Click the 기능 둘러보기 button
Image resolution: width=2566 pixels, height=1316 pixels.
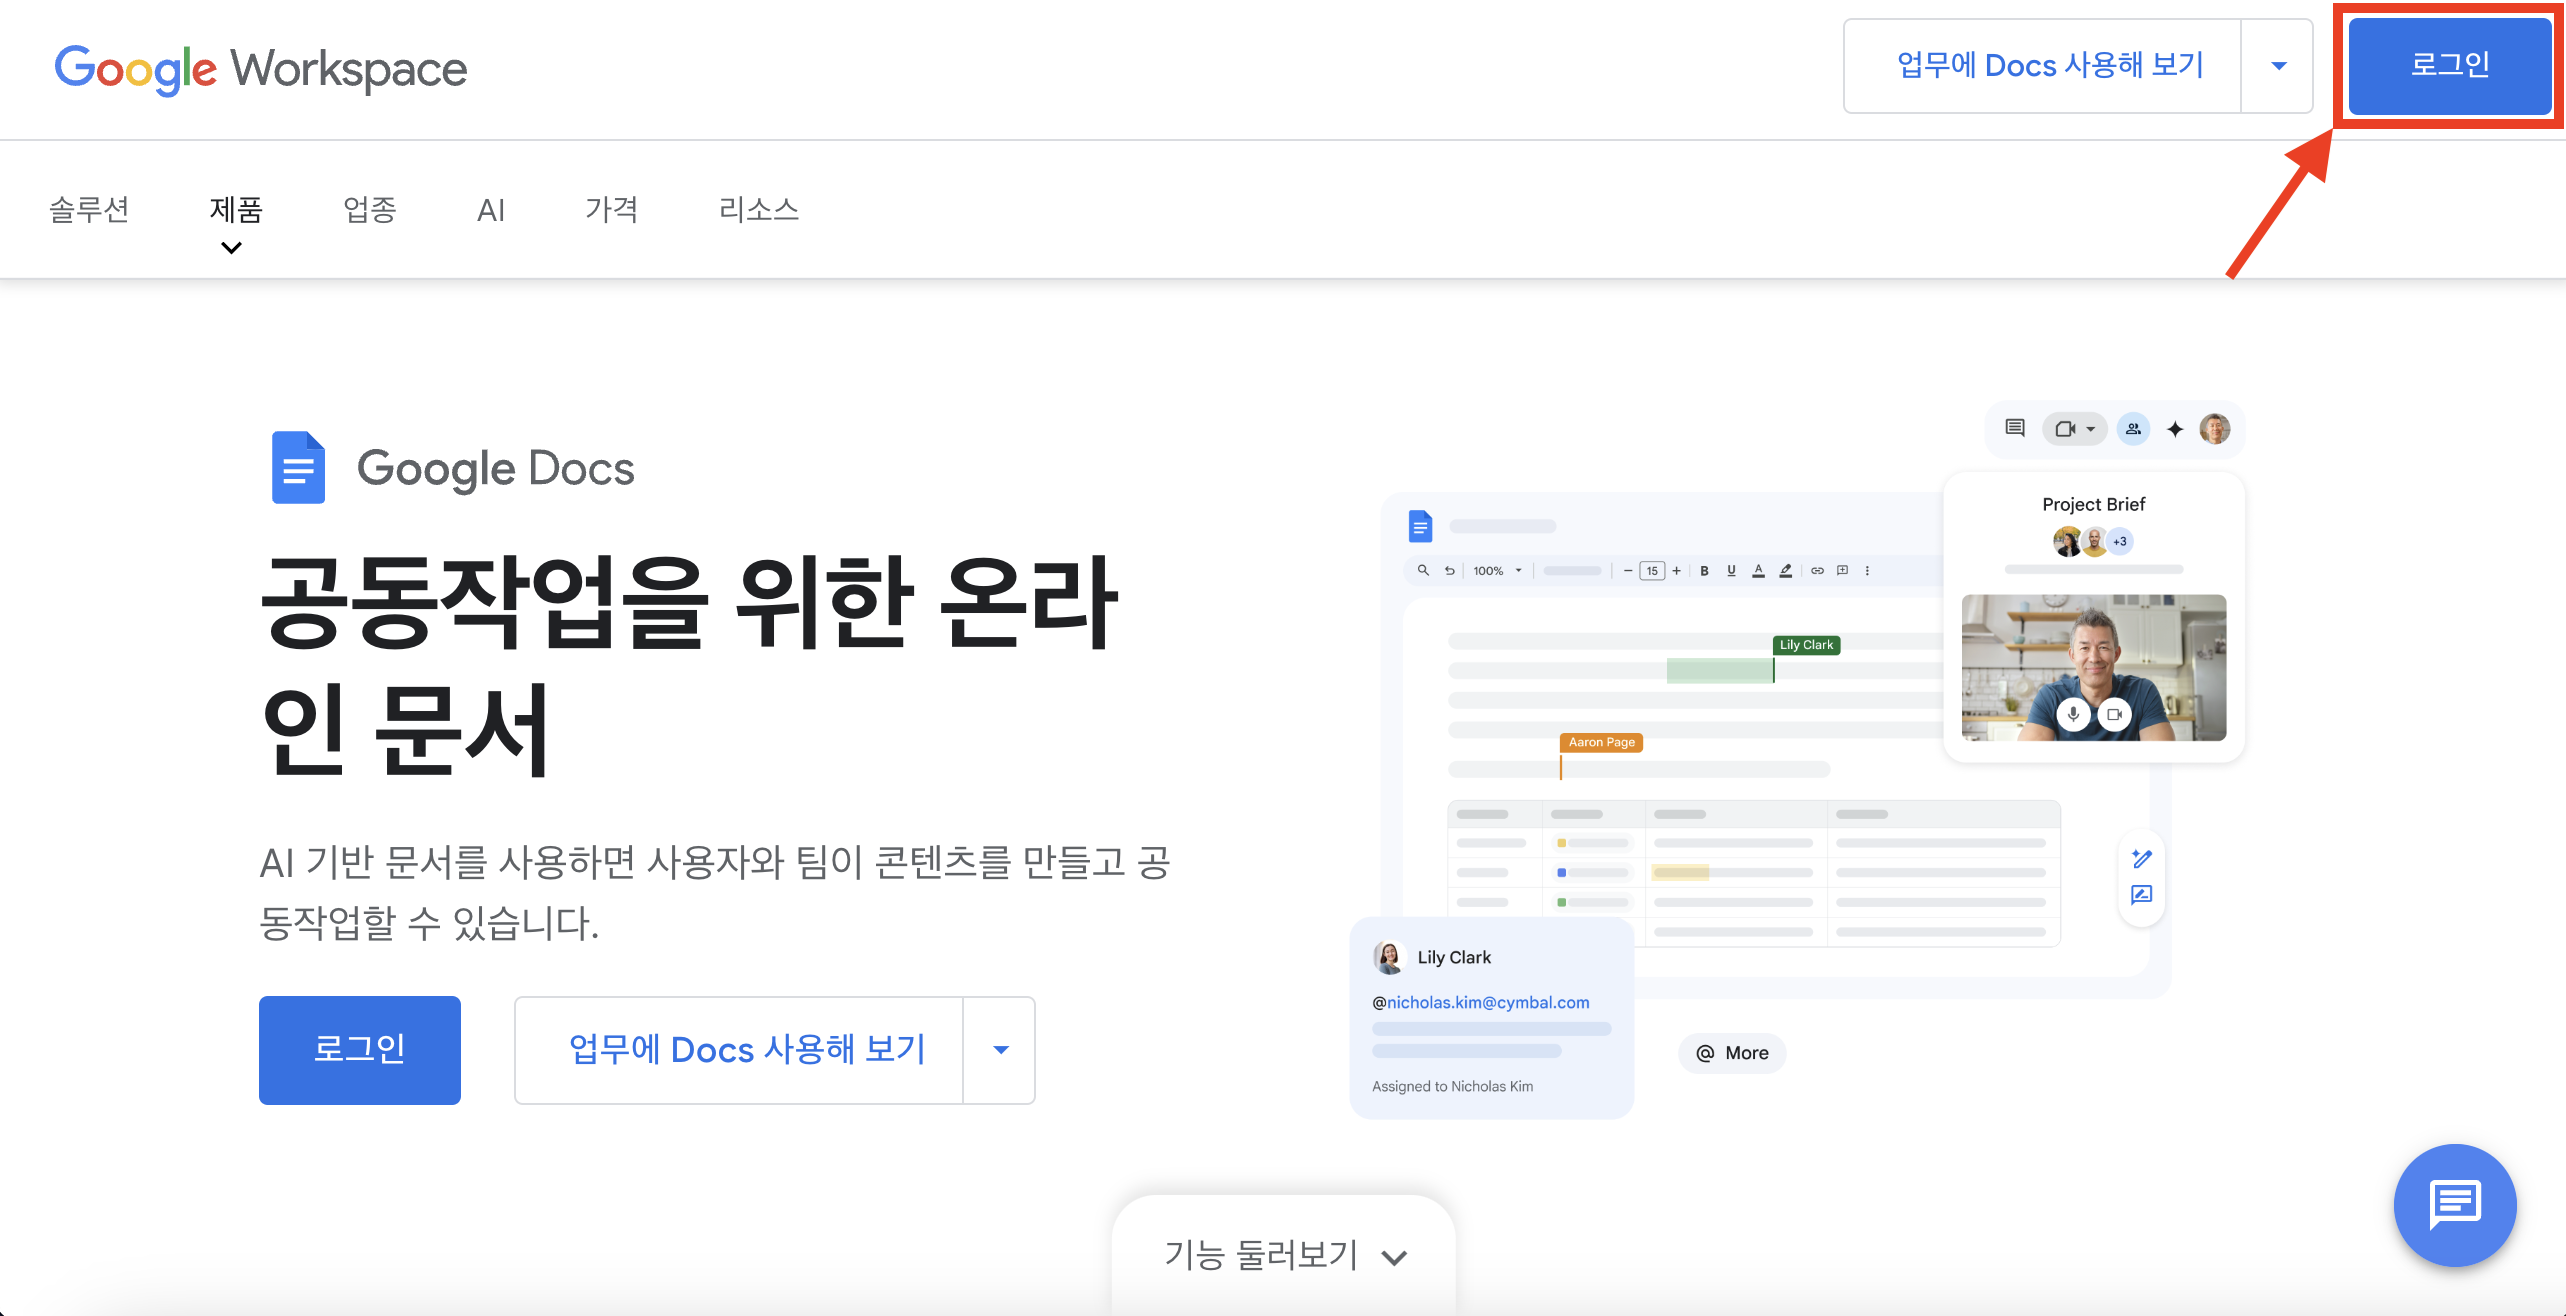coord(1284,1255)
